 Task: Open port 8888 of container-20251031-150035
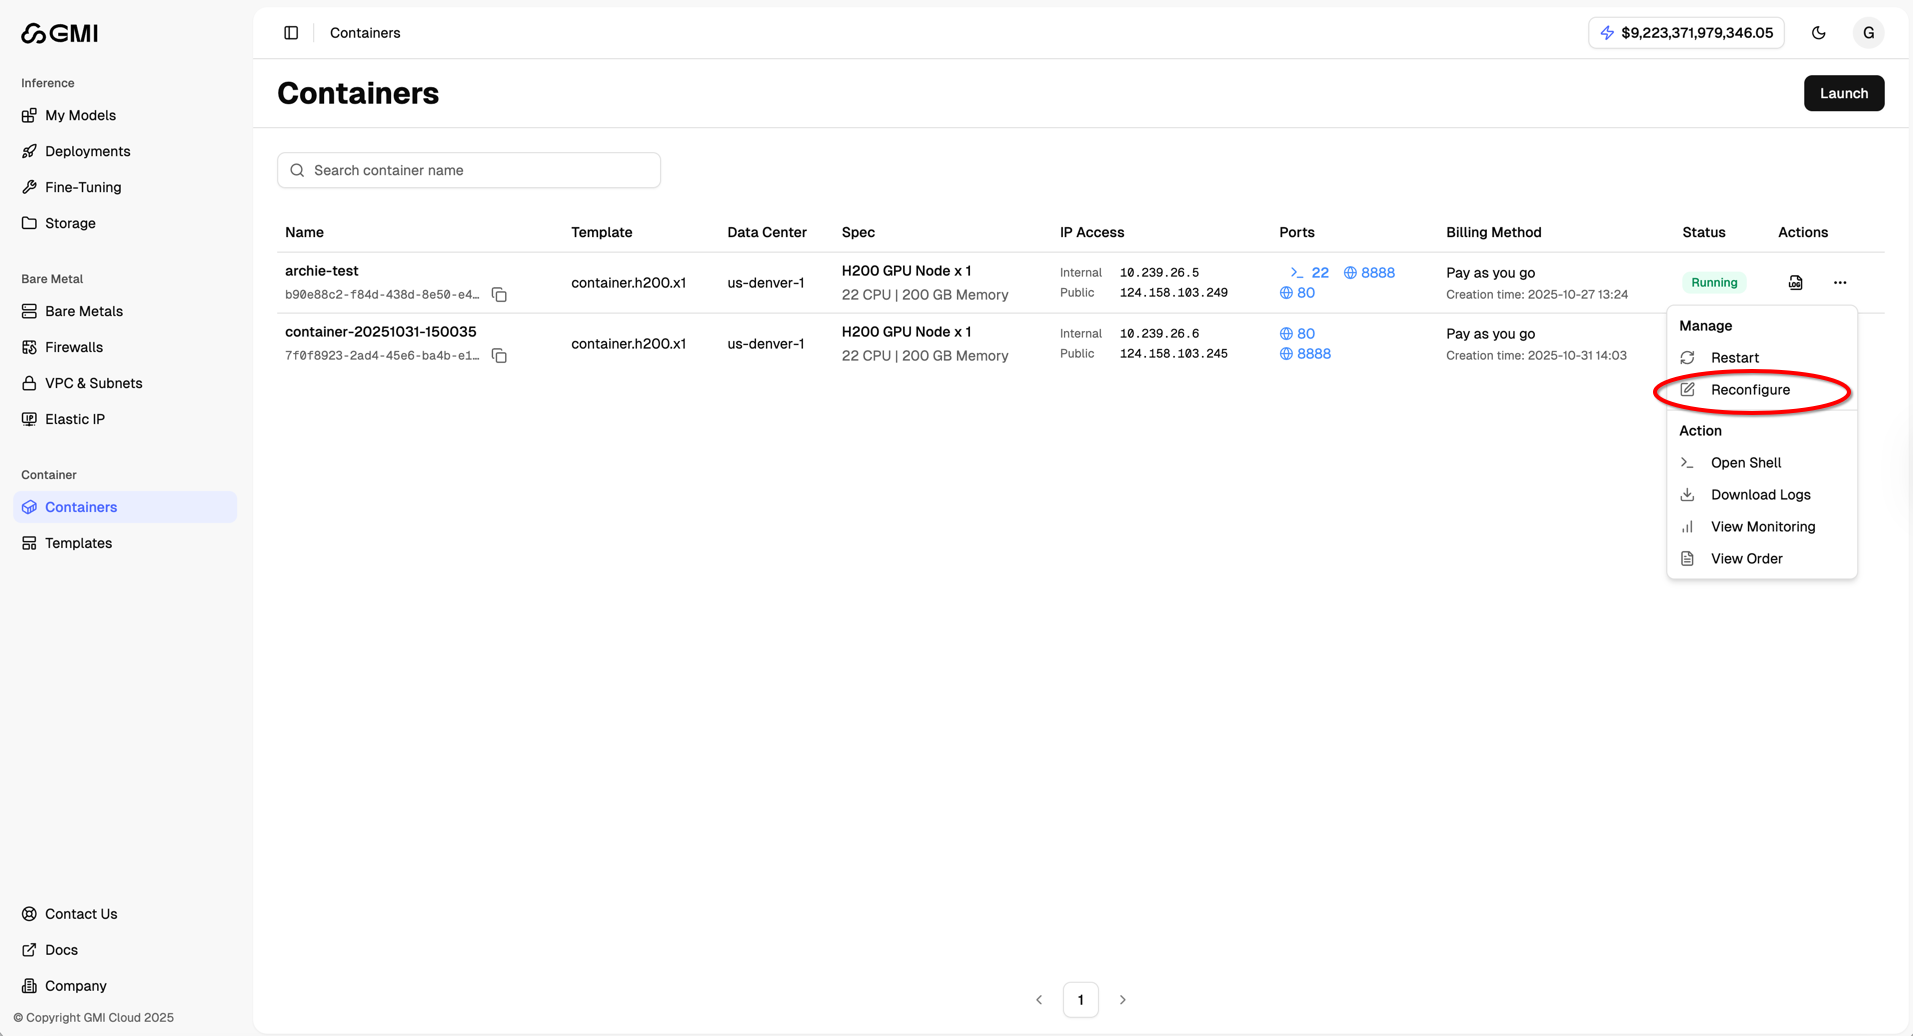(x=1305, y=354)
